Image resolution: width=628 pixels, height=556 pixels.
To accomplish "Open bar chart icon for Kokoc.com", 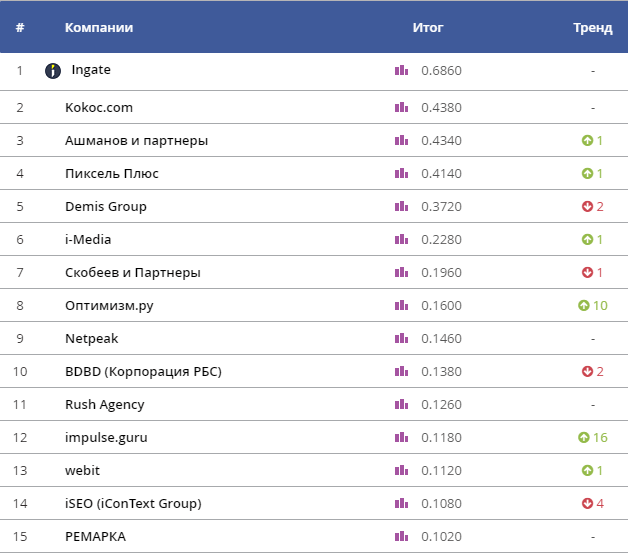I will coord(401,107).
